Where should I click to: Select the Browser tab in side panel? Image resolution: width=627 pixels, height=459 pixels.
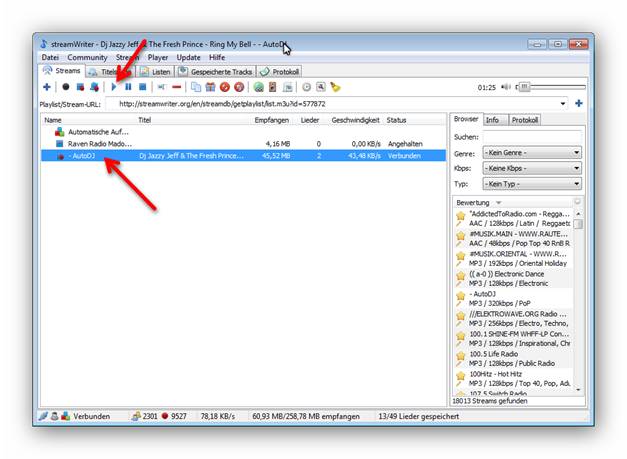pos(466,119)
